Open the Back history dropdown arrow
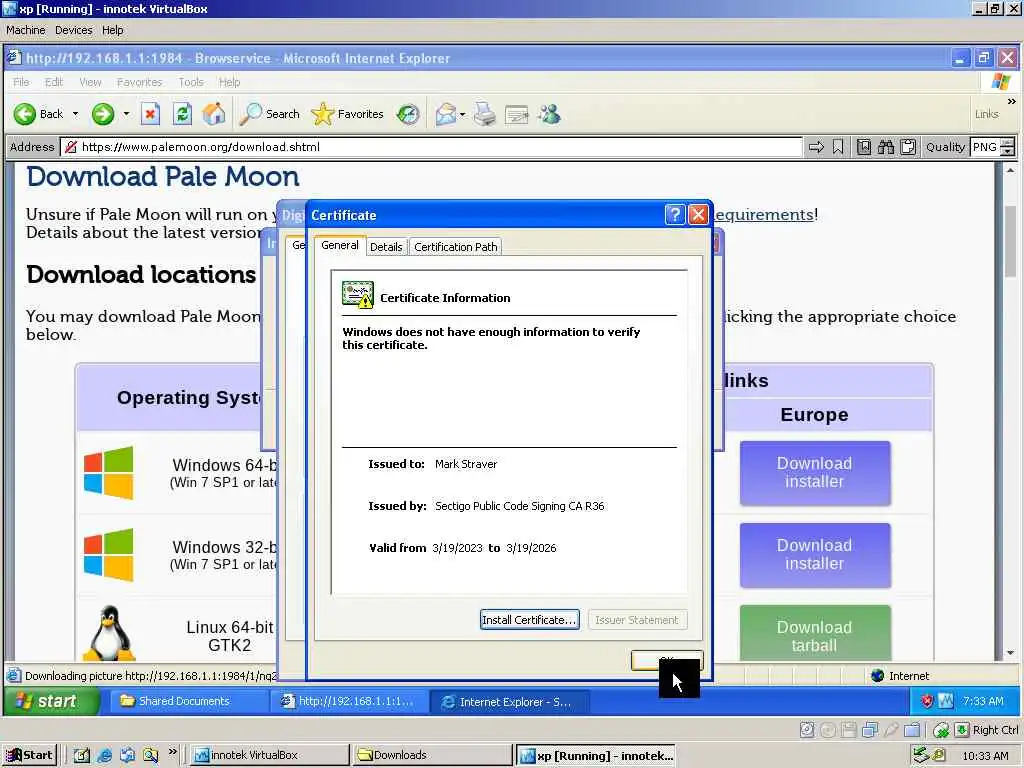1024x768 pixels. 75,114
